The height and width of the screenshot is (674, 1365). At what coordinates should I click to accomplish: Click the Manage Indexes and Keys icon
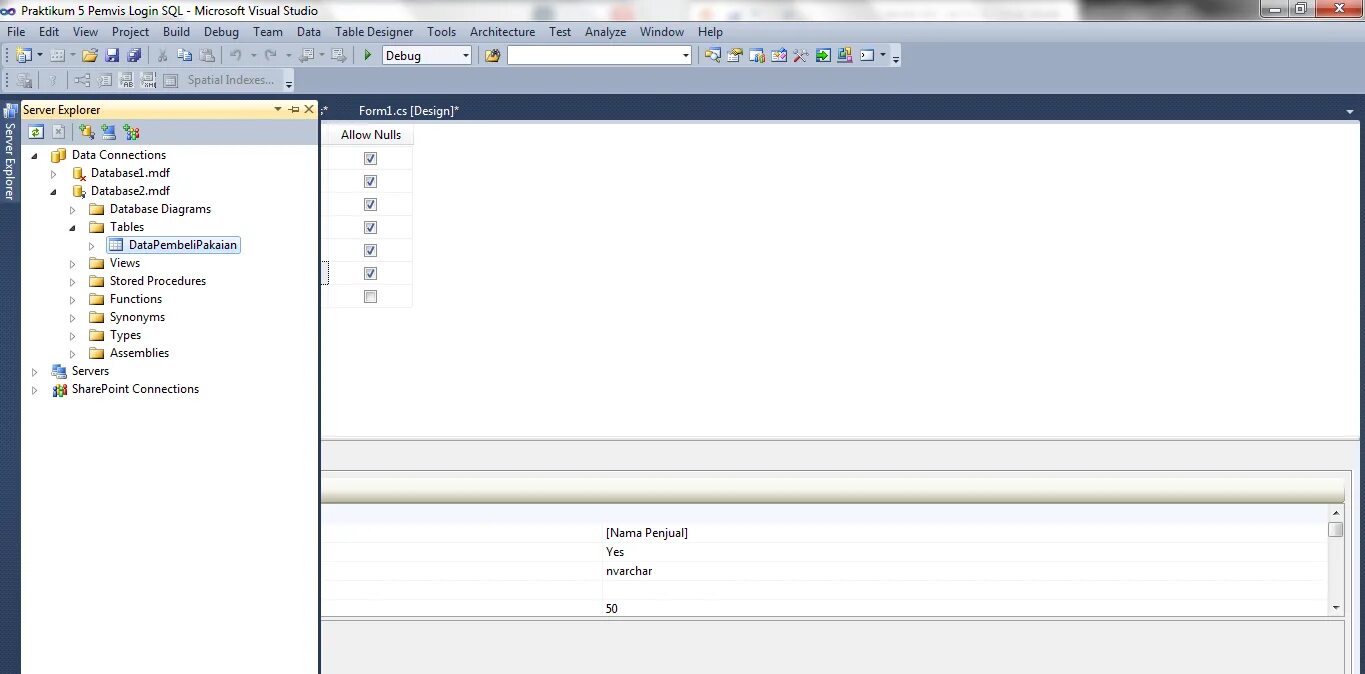coord(104,80)
